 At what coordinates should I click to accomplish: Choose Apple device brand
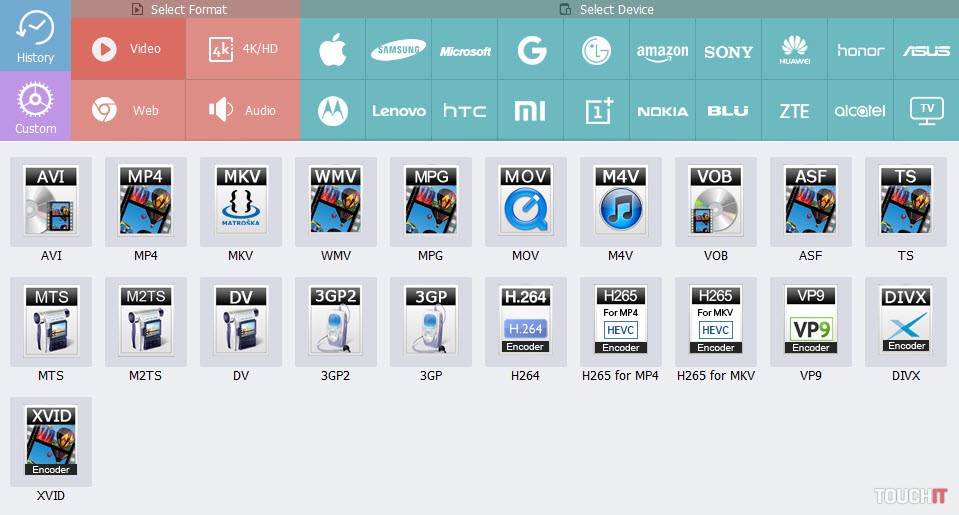(x=333, y=49)
